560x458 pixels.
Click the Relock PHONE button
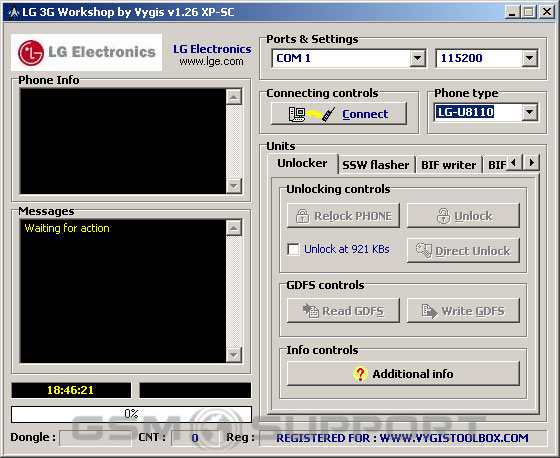coord(343,216)
